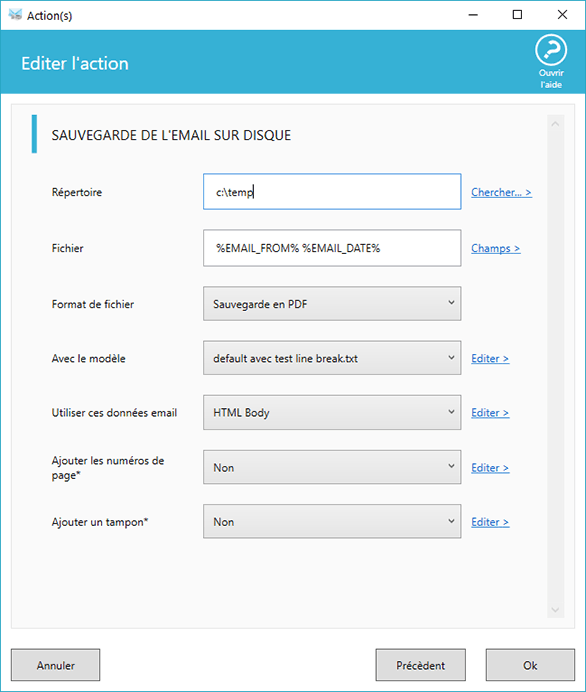Viewport: 586px width, 692px height.
Task: Click the Répertoire label
Action: click(77, 192)
